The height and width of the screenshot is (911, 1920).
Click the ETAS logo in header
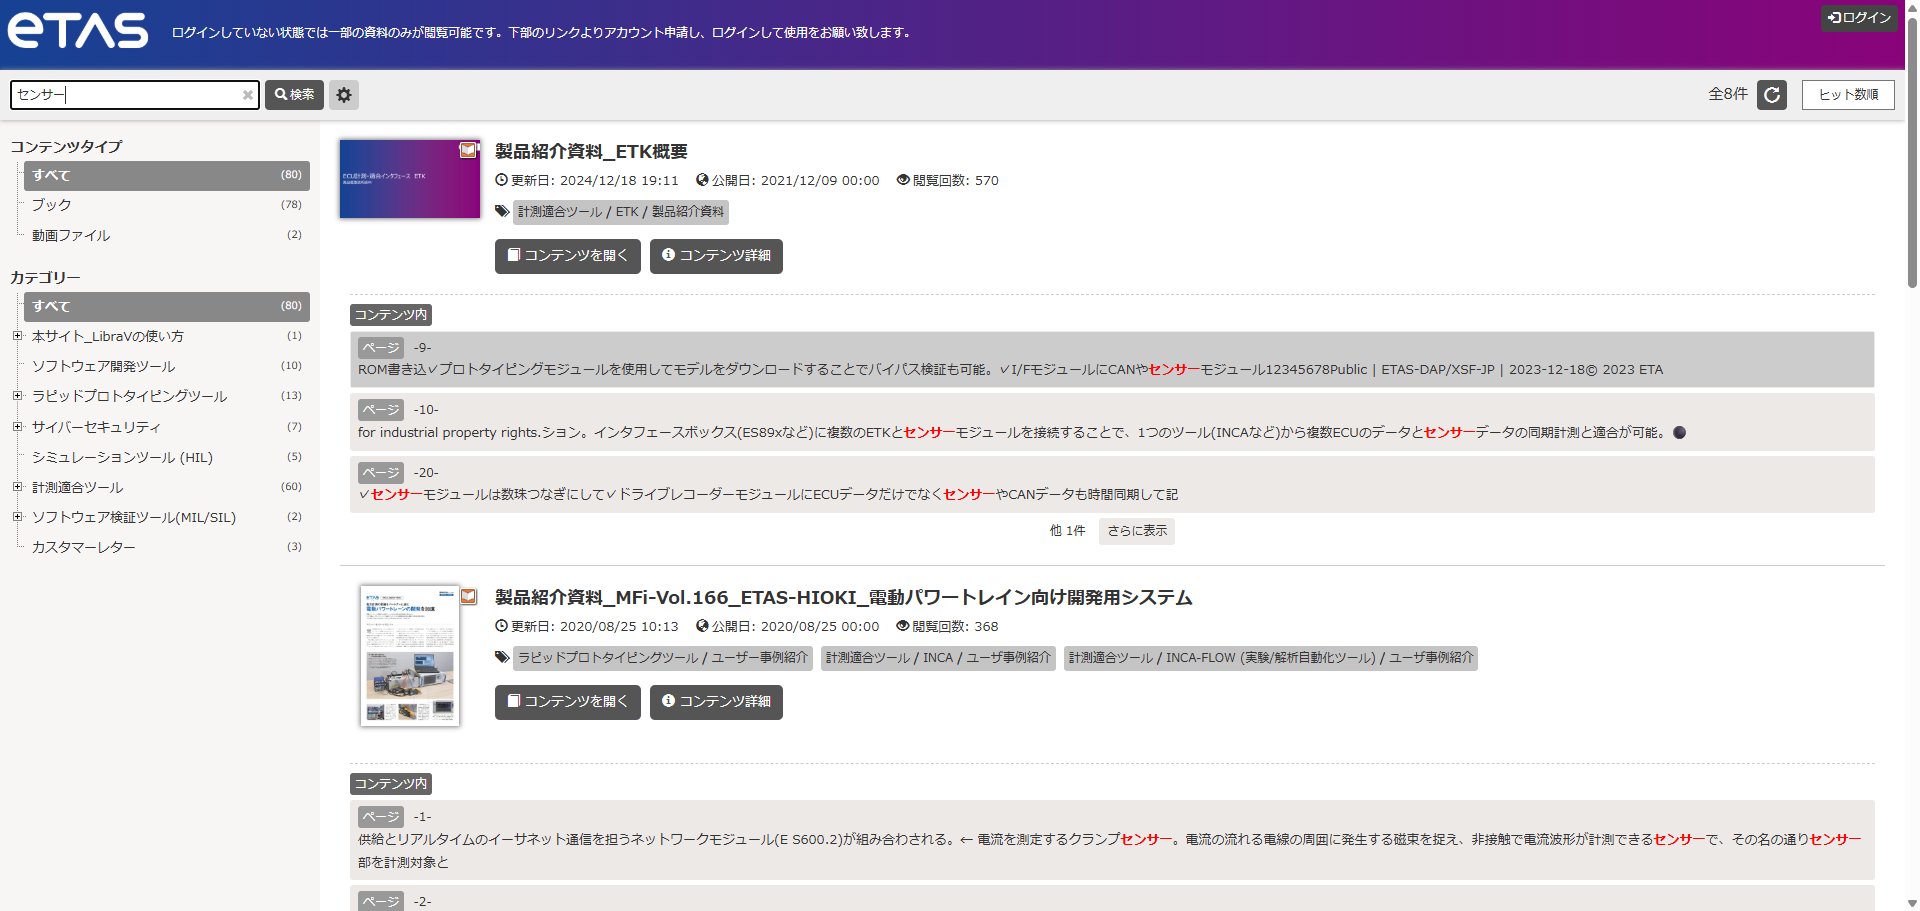coord(78,31)
